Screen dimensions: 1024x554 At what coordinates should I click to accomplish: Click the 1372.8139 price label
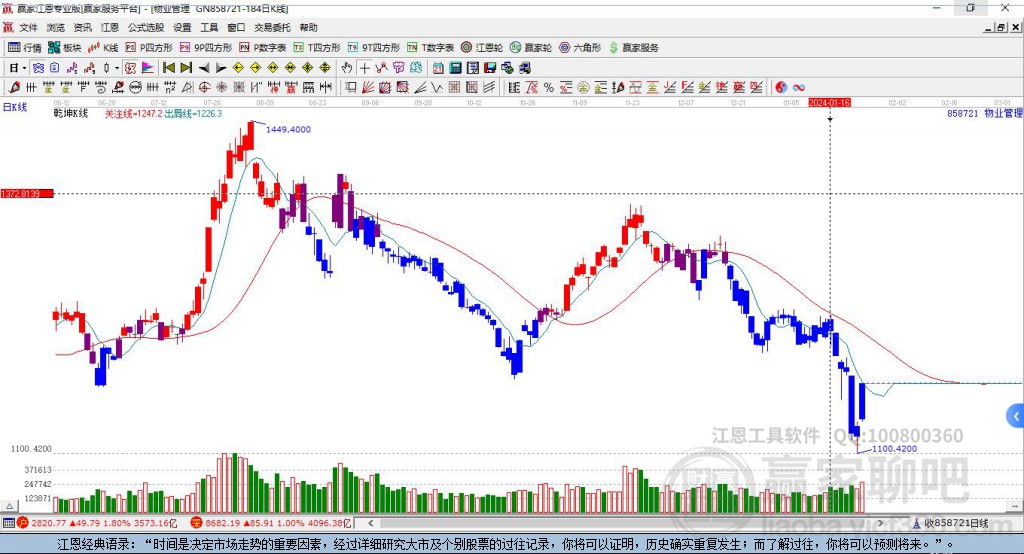pyautogui.click(x=26, y=193)
